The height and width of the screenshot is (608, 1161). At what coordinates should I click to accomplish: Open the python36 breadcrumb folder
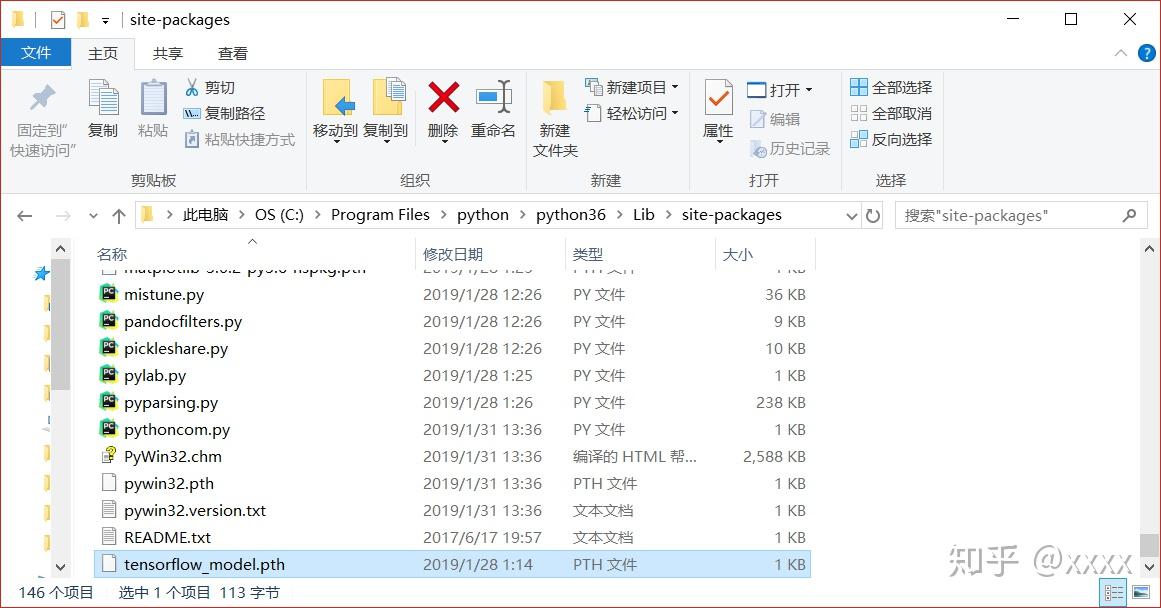571,214
